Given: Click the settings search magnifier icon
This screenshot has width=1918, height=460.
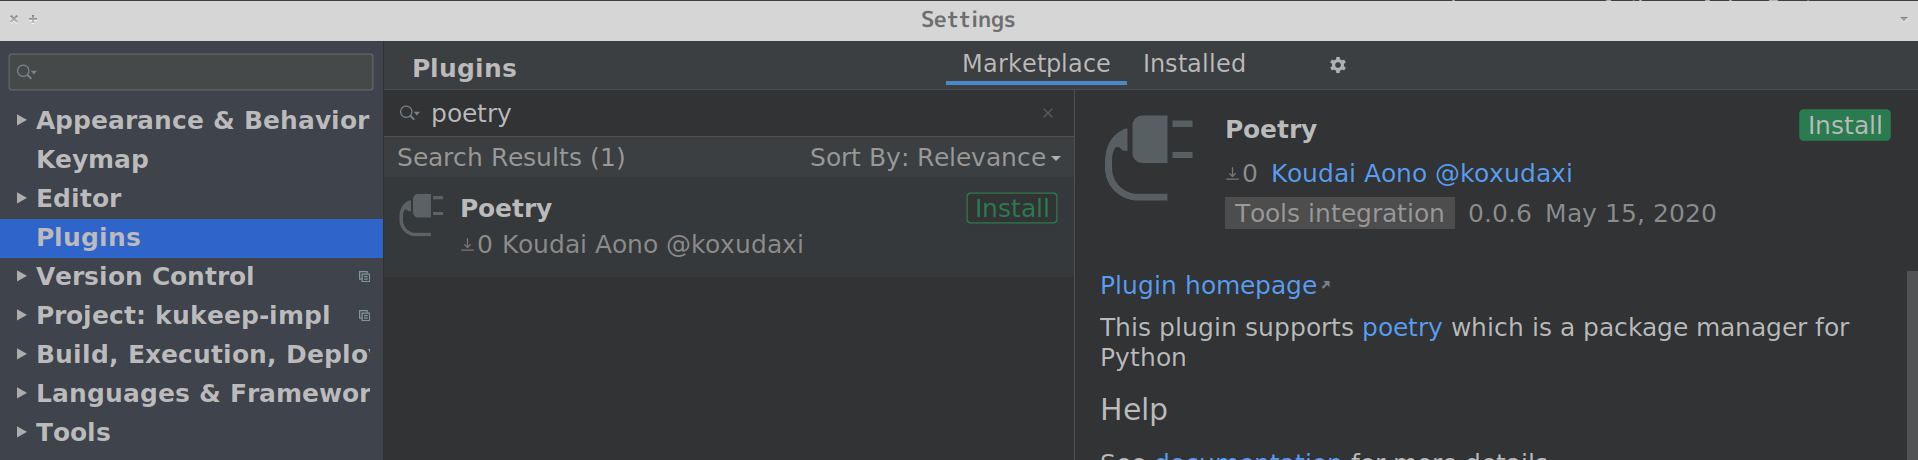Looking at the screenshot, I should (x=27, y=72).
